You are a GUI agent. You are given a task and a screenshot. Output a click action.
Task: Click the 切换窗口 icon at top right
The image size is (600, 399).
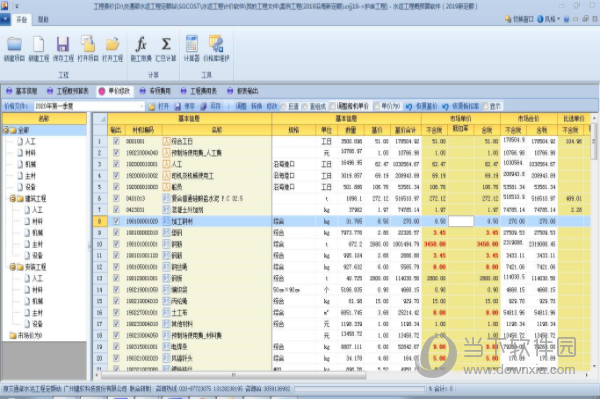pyautogui.click(x=508, y=19)
